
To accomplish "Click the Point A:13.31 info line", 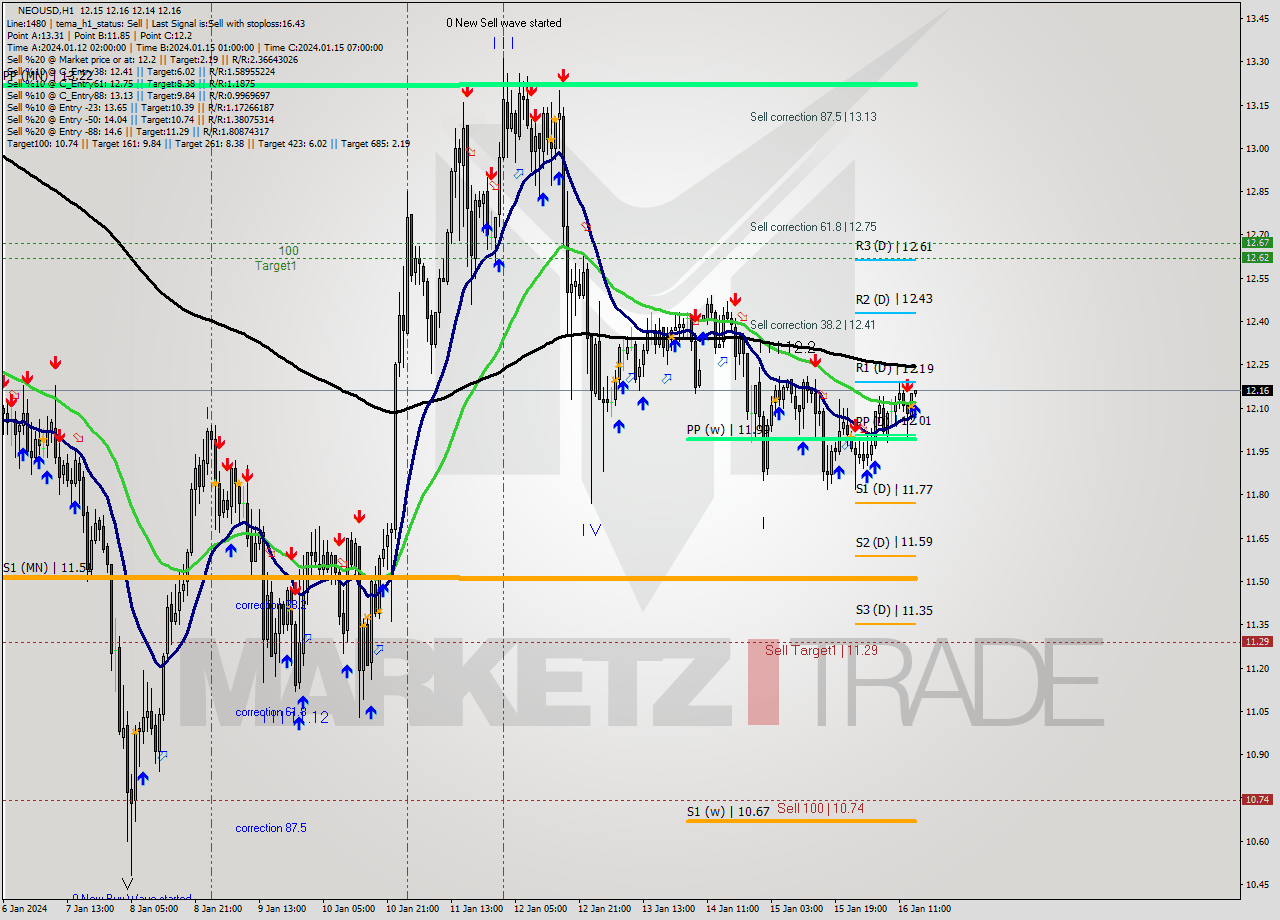I will [x=99, y=35].
